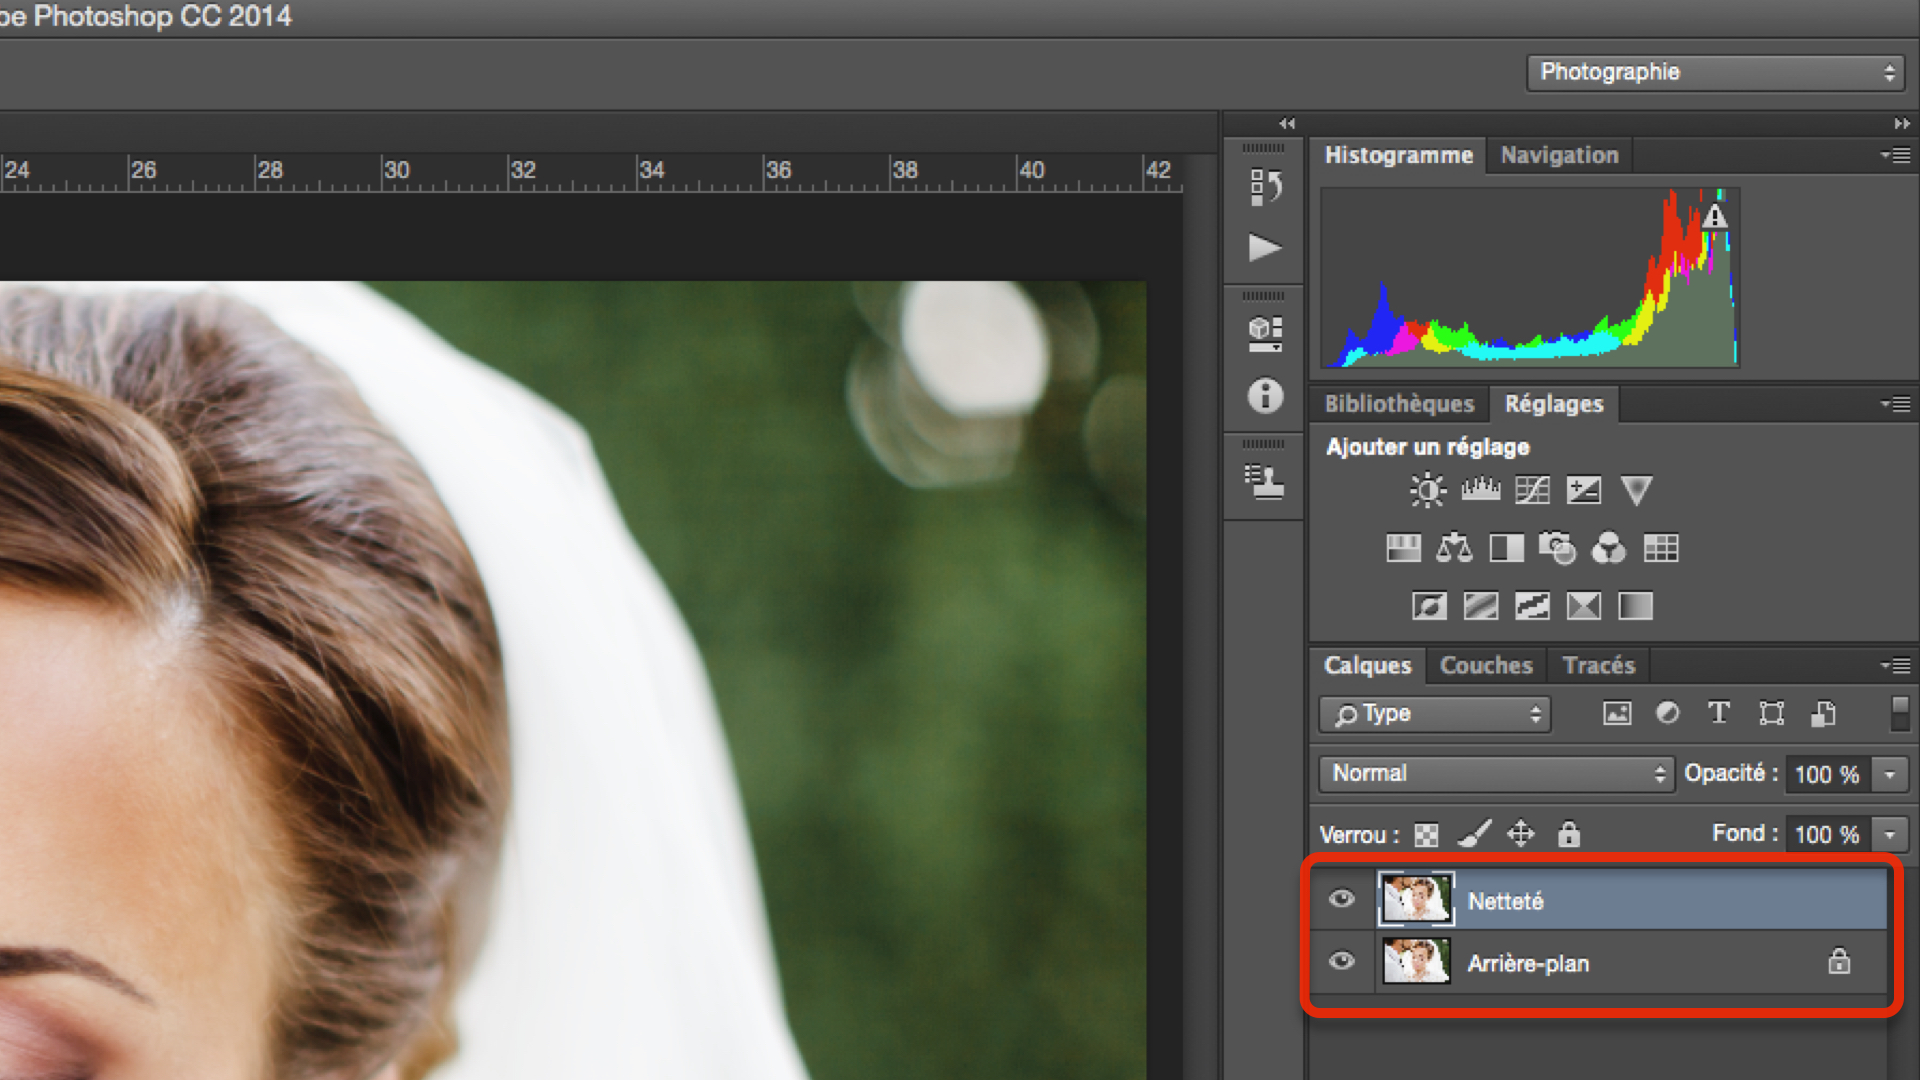Hide the Arrière-plan layer
Image resolution: width=1920 pixels, height=1080 pixels.
[1342, 962]
